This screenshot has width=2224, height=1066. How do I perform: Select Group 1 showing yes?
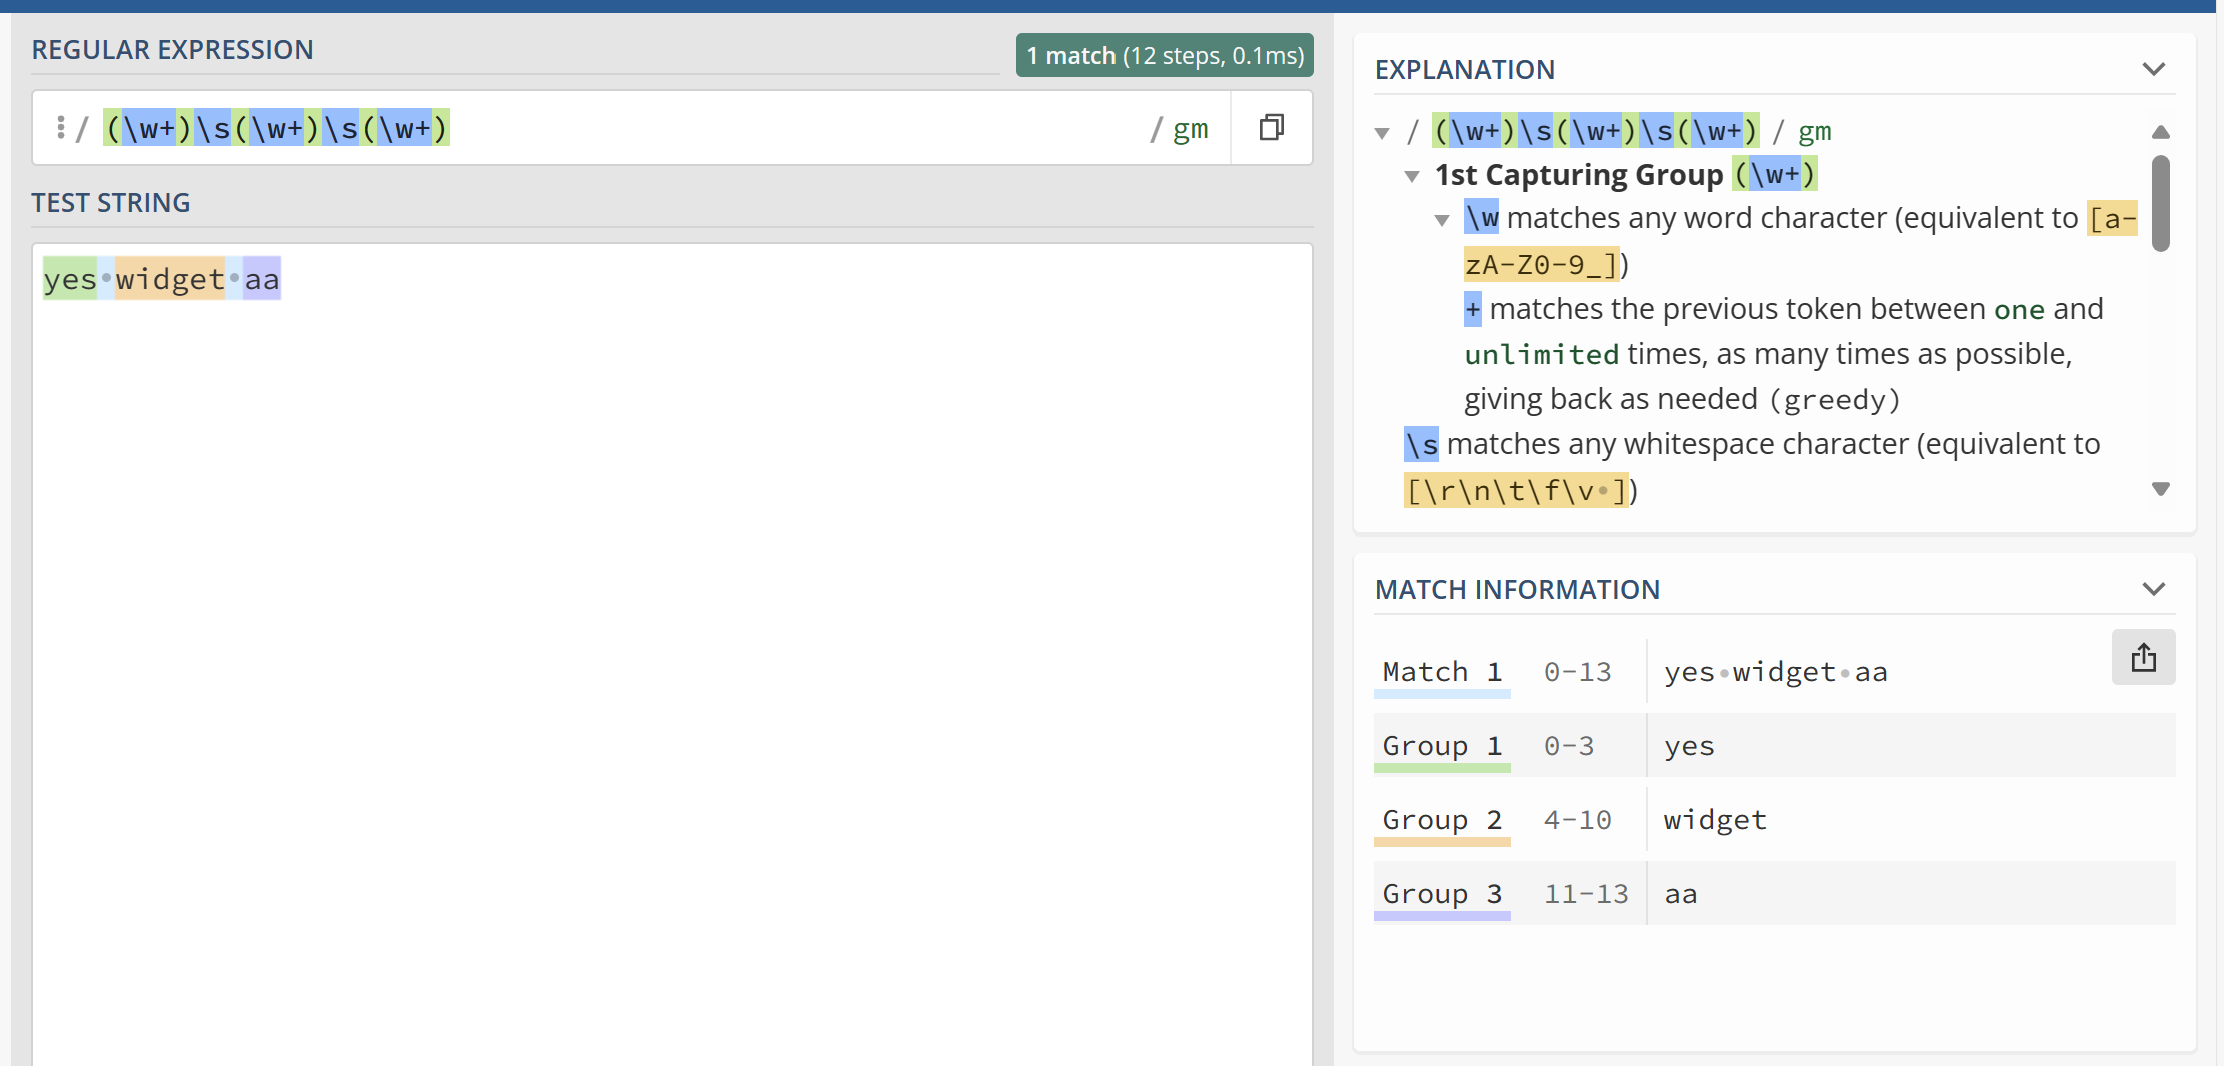tap(1442, 745)
